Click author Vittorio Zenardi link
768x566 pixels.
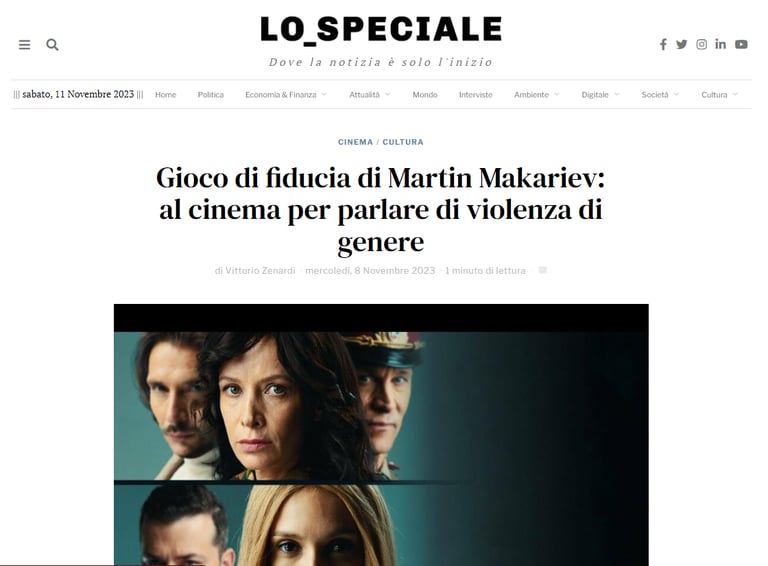tap(260, 270)
